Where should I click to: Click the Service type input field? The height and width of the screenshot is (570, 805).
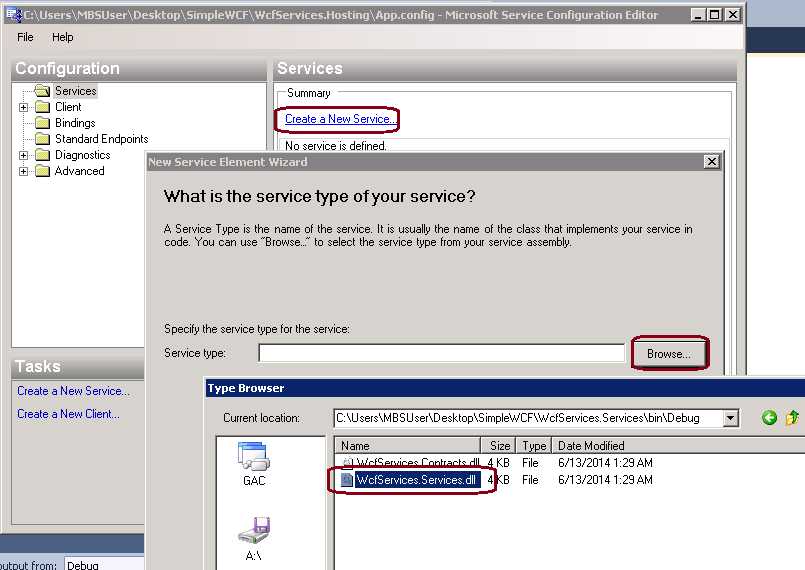[442, 353]
